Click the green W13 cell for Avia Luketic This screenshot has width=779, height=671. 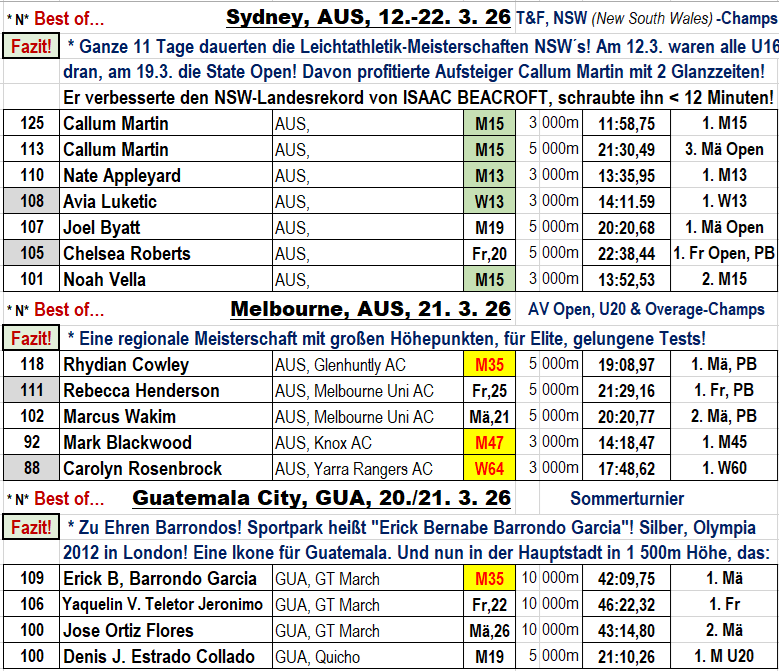click(489, 202)
